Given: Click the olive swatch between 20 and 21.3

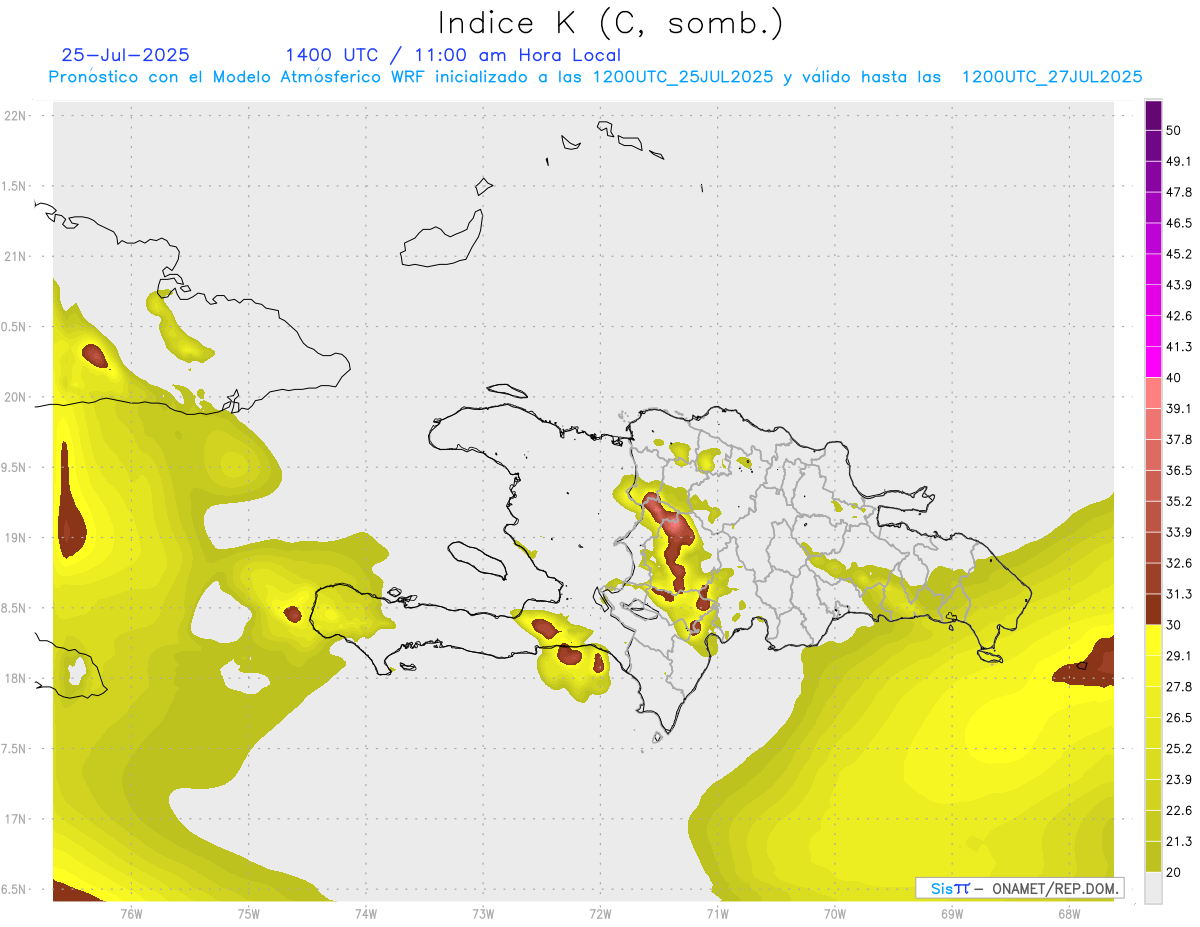Looking at the screenshot, I should pyautogui.click(x=1153, y=856).
